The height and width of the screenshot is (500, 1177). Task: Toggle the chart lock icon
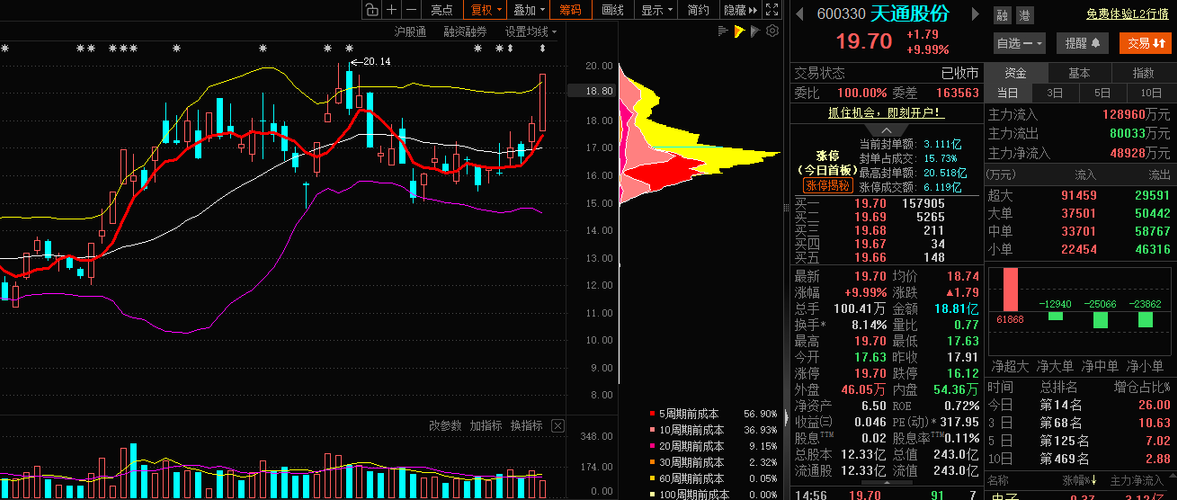[x=371, y=10]
